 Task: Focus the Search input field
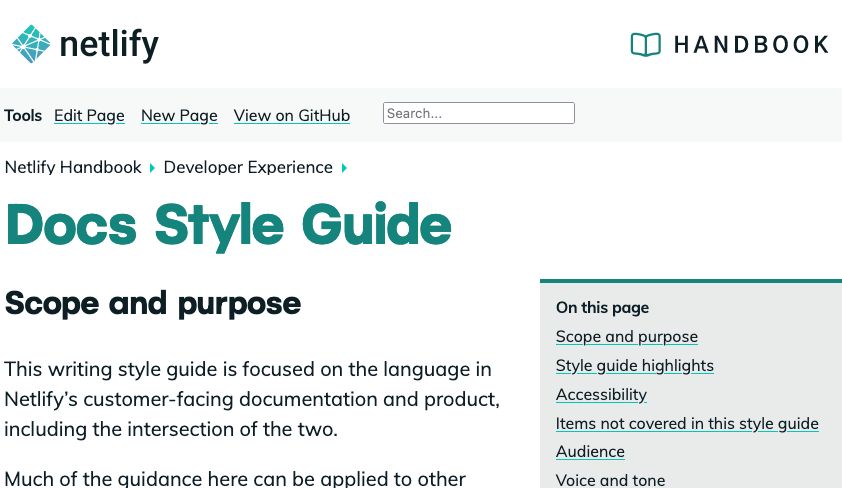[x=478, y=113]
